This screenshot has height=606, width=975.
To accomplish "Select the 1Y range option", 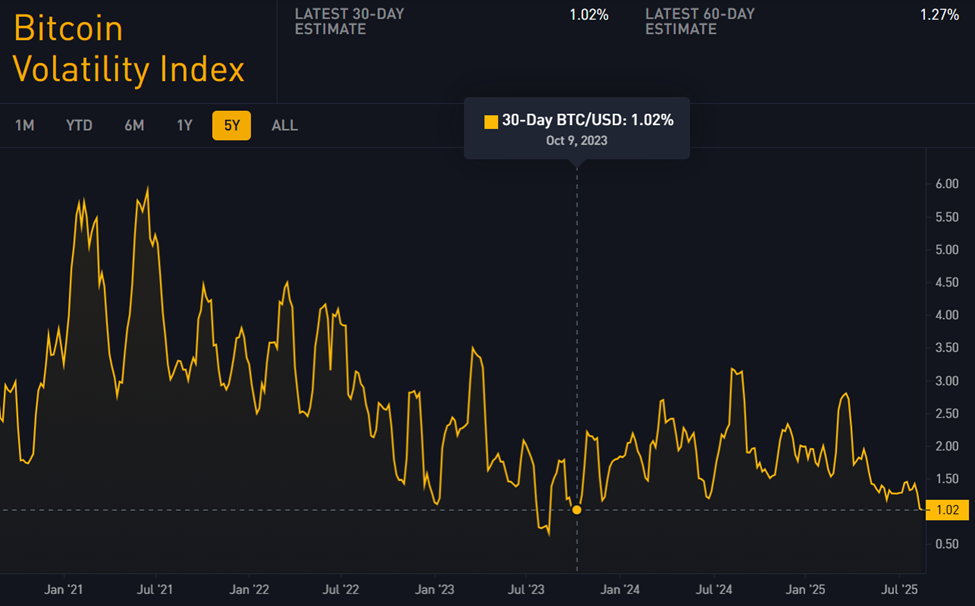I will [184, 125].
